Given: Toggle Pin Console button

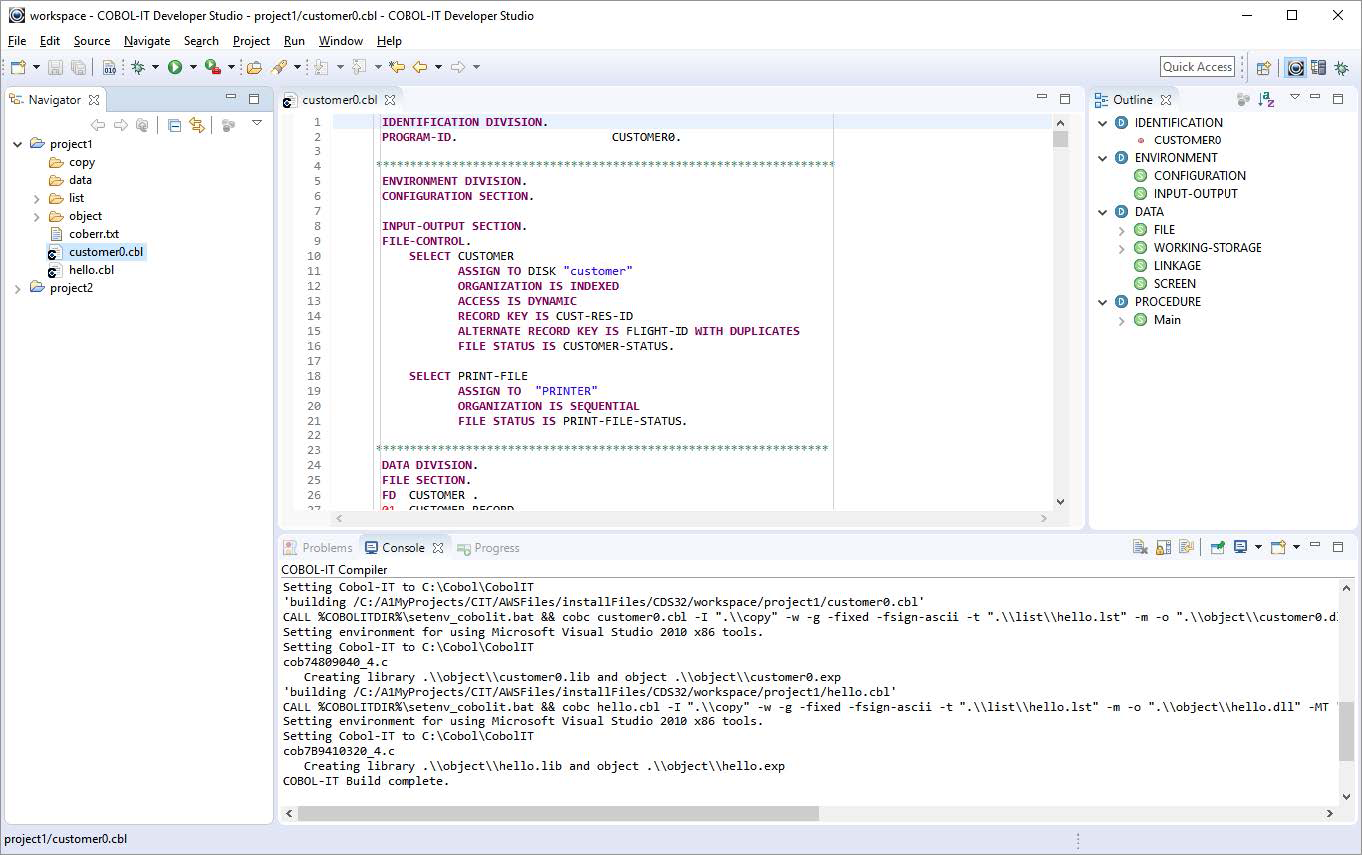Looking at the screenshot, I should [x=1217, y=547].
